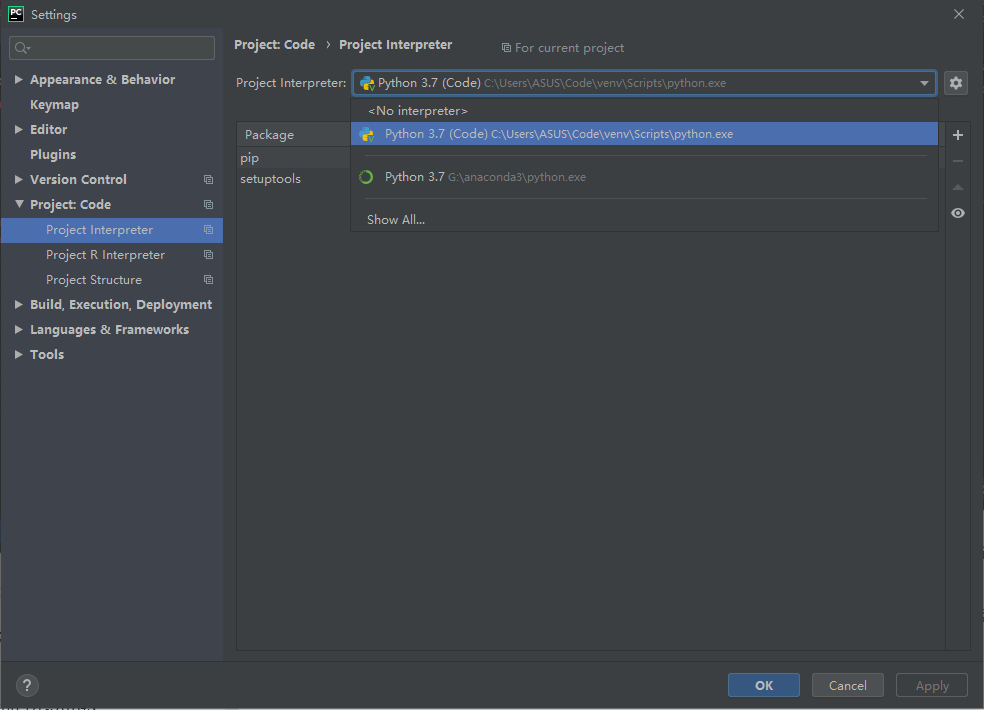Click the 'Project: Code' breadcrumb
This screenshot has width=984, height=710.
click(274, 44)
